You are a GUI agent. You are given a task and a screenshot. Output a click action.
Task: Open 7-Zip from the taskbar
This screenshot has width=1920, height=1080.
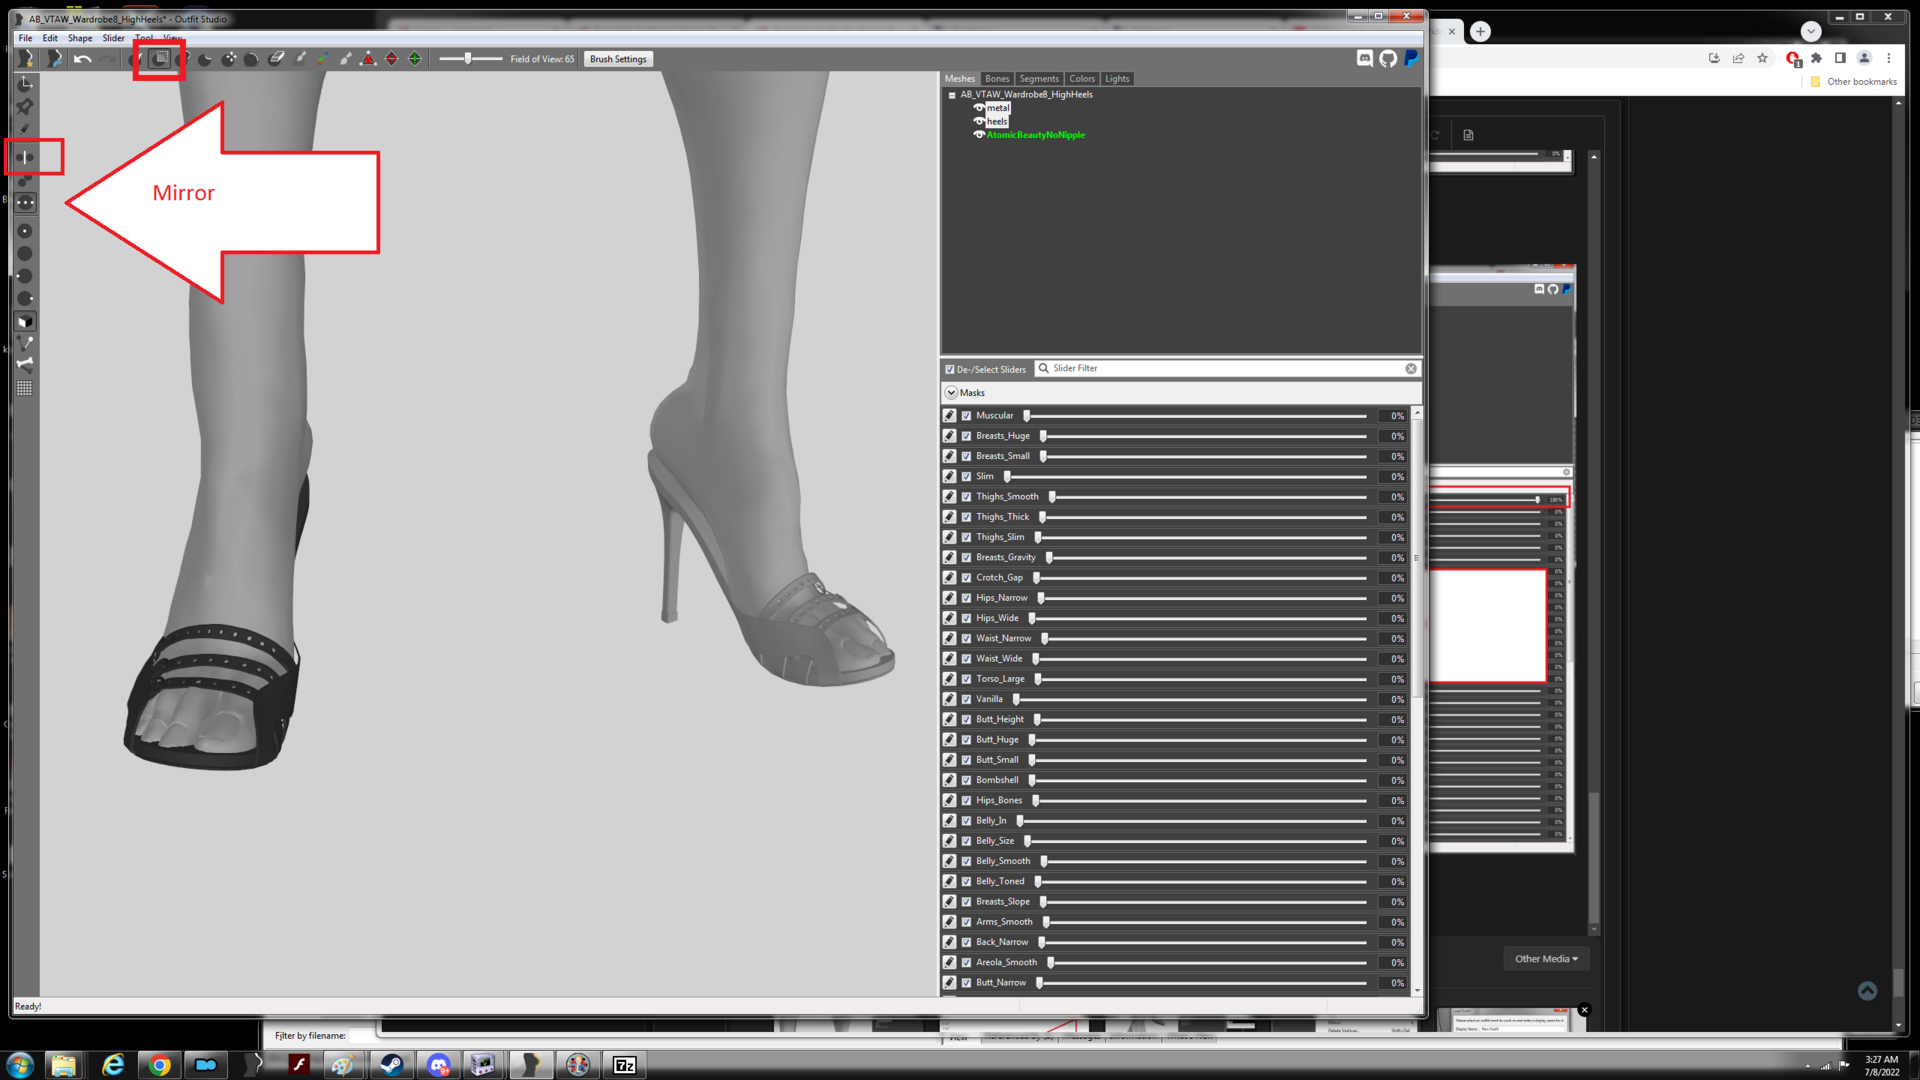[x=625, y=1065]
